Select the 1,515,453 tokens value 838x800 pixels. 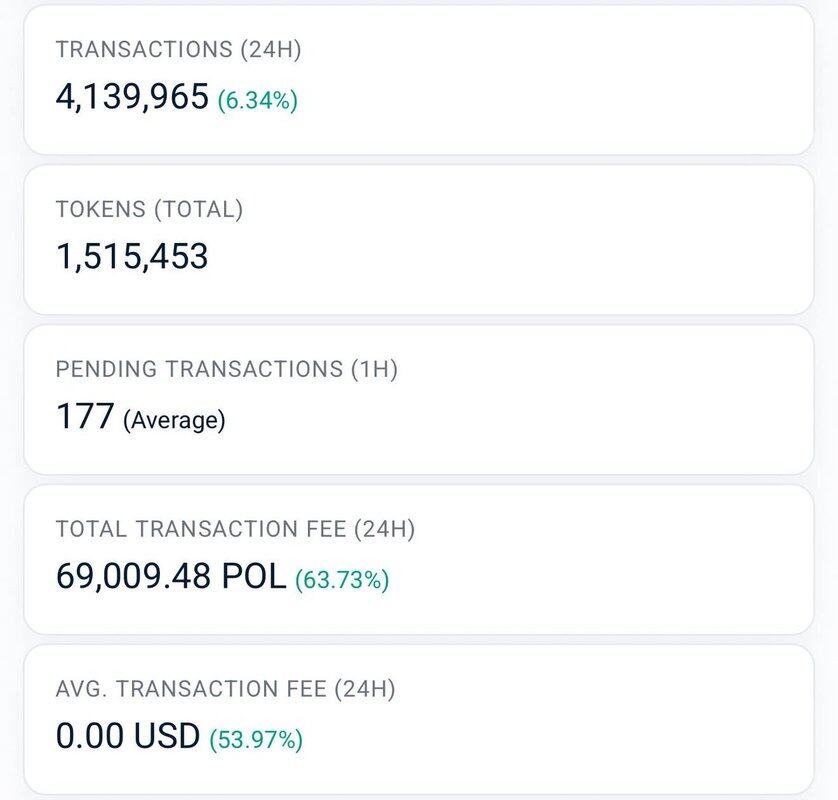[x=132, y=257]
